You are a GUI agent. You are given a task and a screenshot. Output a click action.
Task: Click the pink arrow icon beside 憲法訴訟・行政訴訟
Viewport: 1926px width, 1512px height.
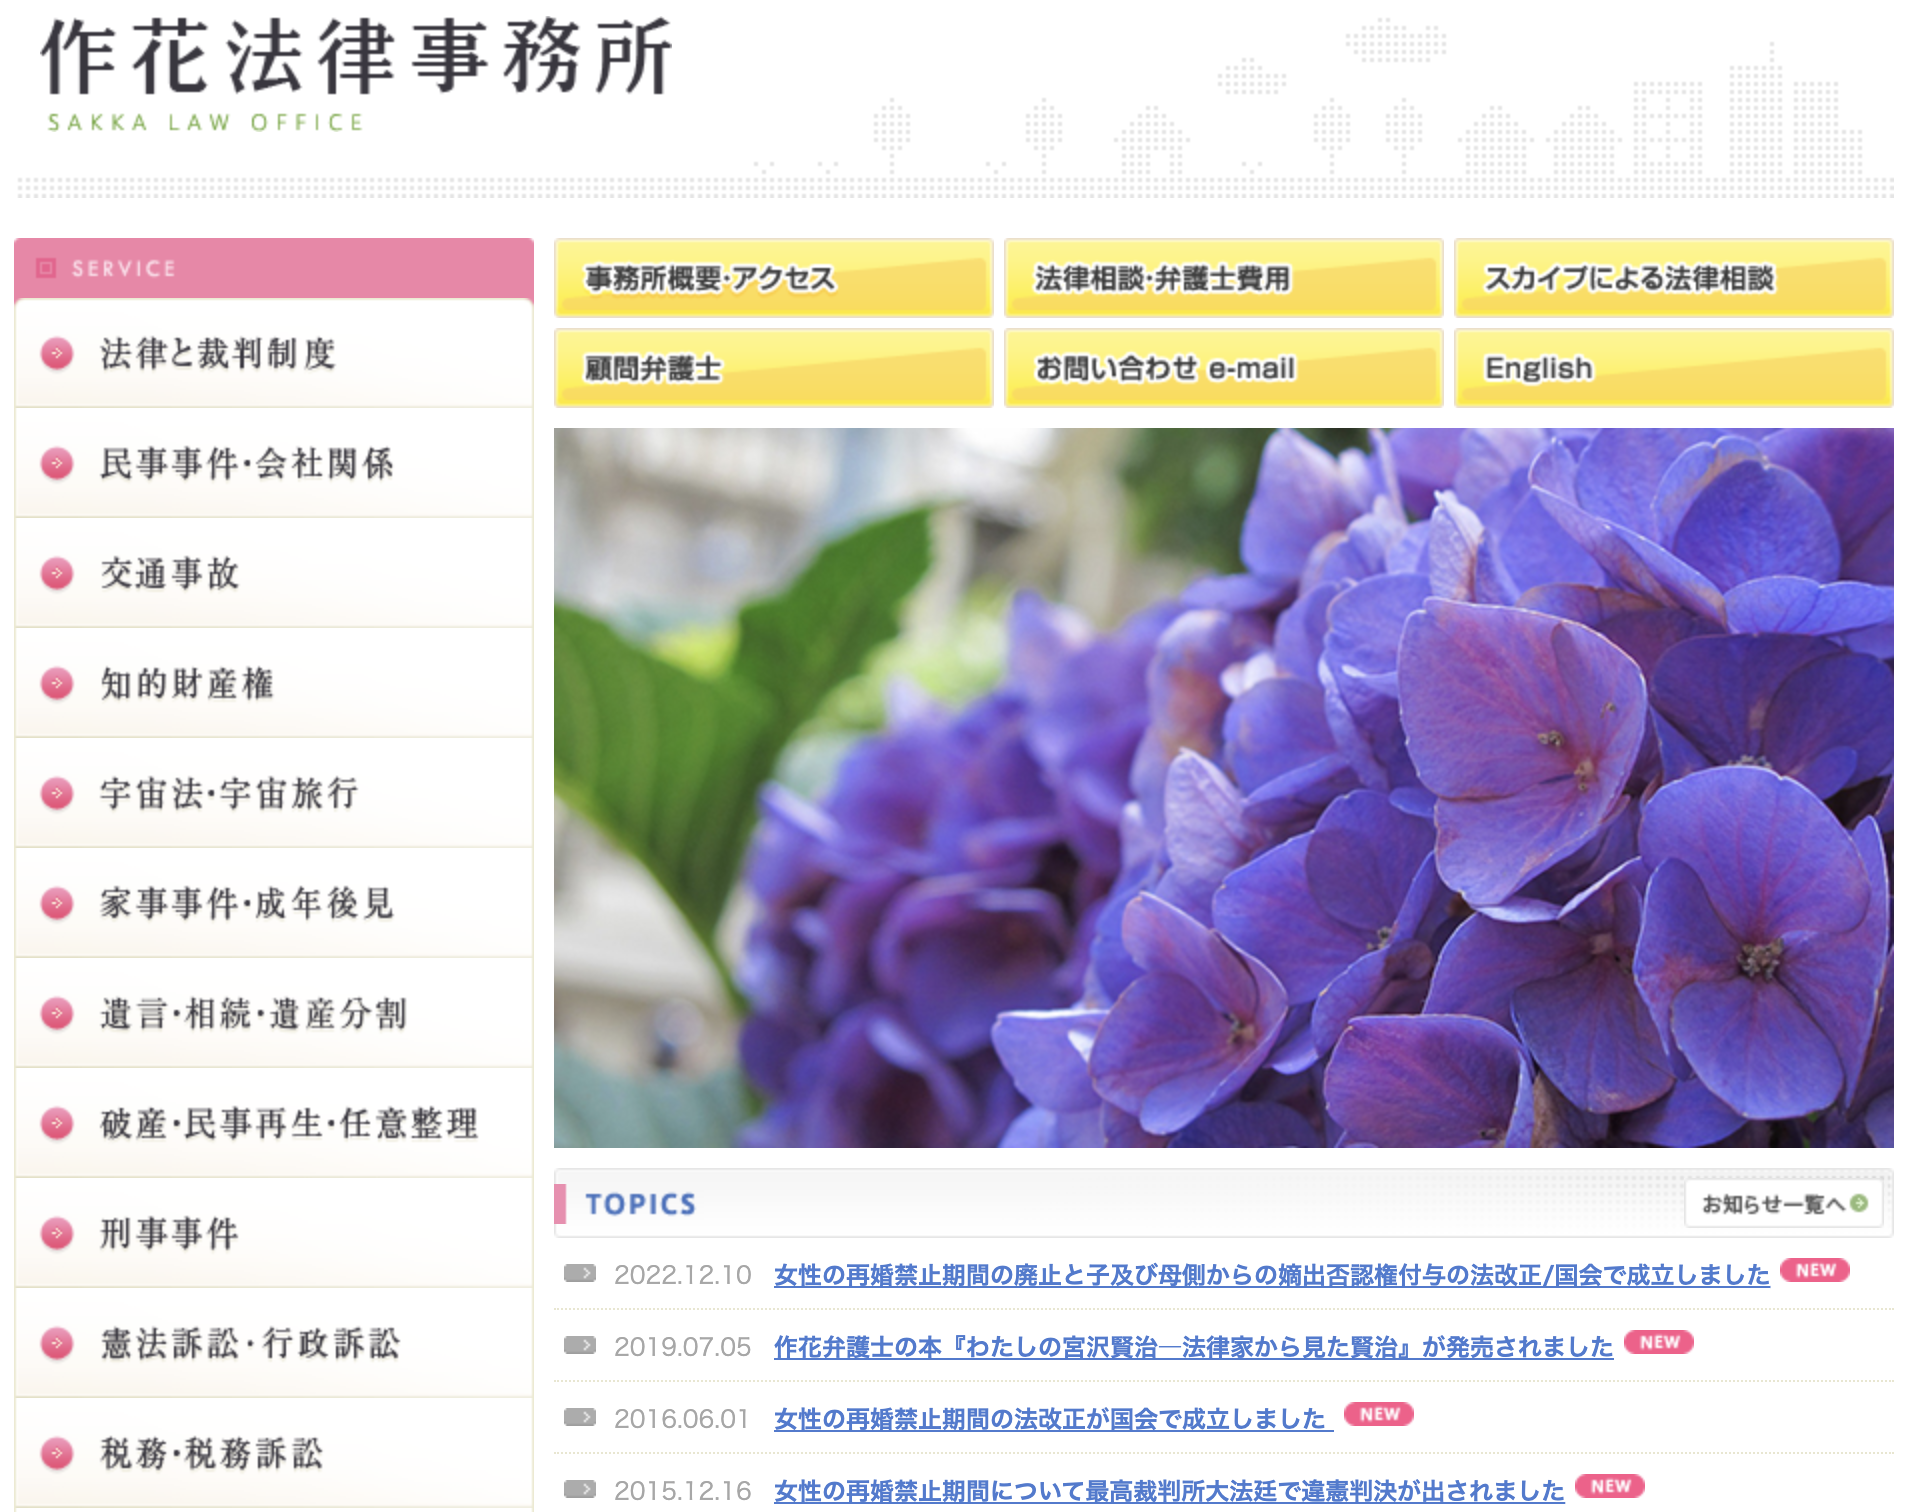pyautogui.click(x=57, y=1344)
